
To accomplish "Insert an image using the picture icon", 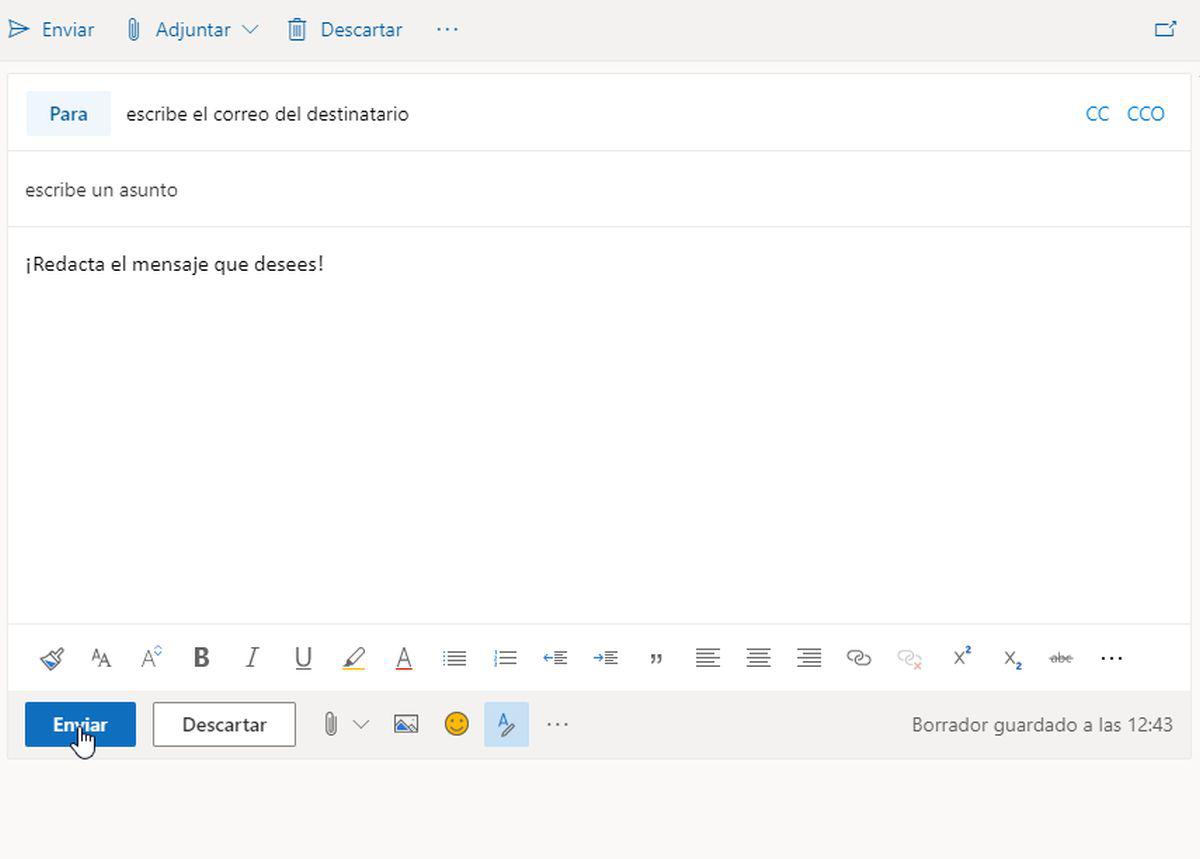I will [x=406, y=723].
